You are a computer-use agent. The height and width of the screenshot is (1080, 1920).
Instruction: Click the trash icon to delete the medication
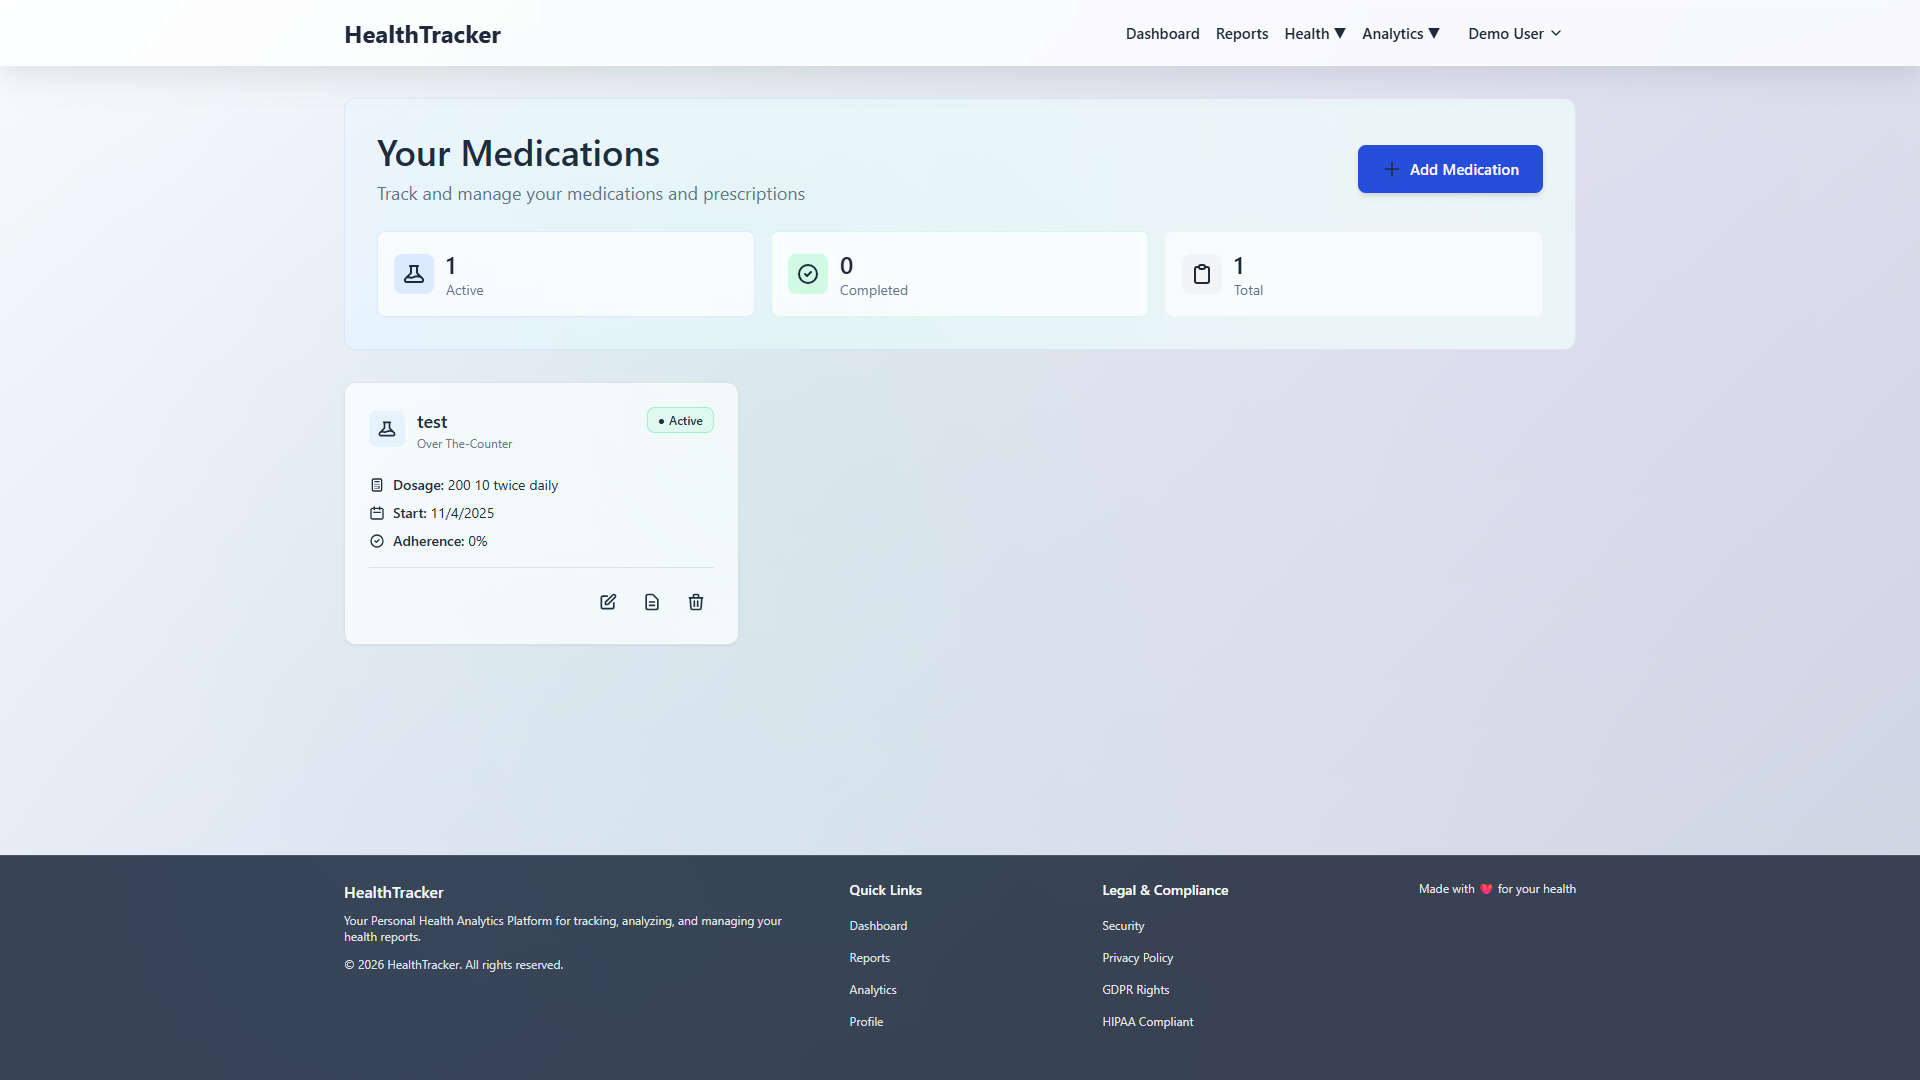[695, 602]
